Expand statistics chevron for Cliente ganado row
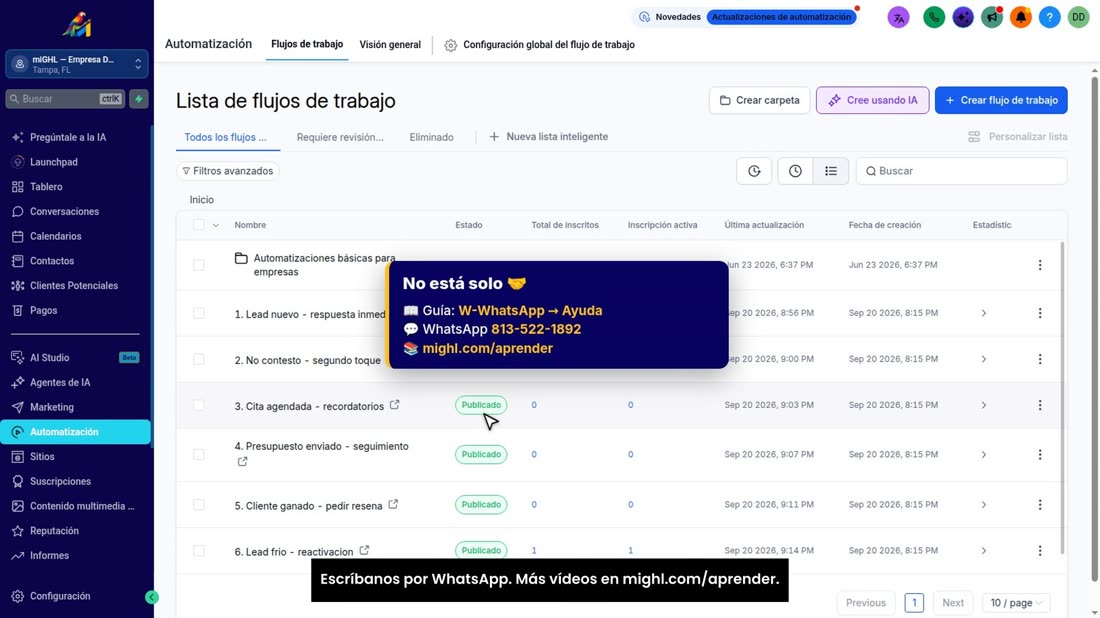1100x618 pixels. point(984,504)
